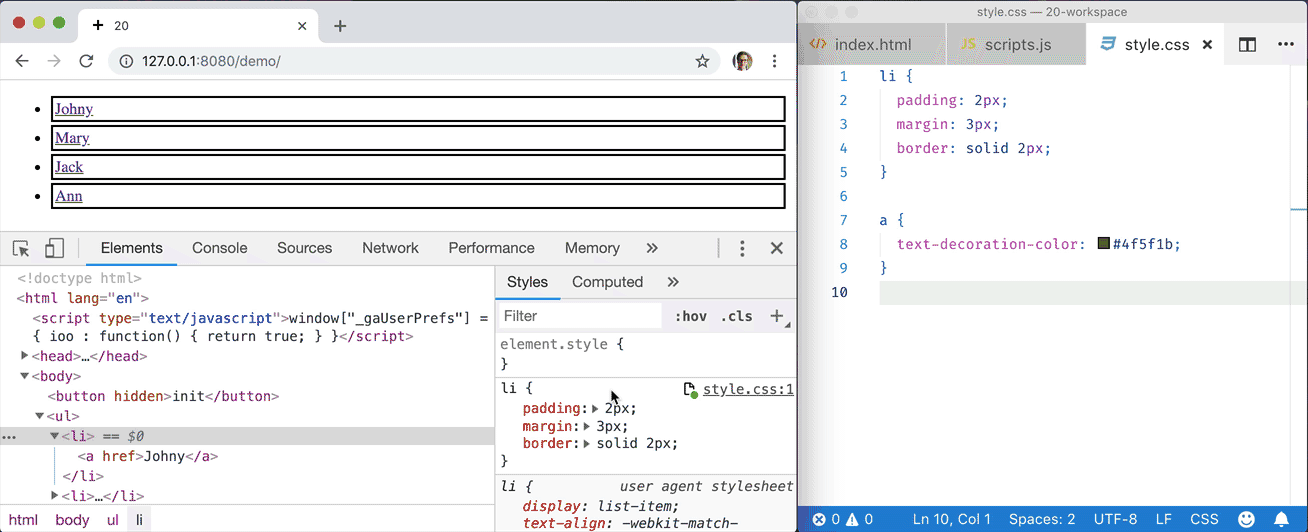This screenshot has height=532, width=1308.
Task: Expand the collapsed second li node
Action: 55,496
